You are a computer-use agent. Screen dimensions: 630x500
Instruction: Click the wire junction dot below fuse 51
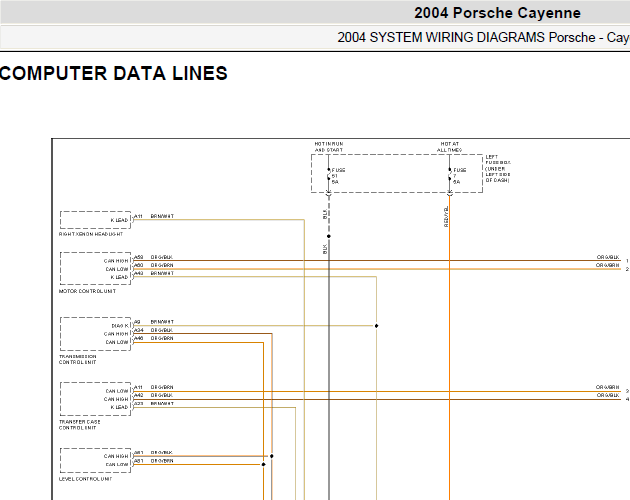pos(329,236)
